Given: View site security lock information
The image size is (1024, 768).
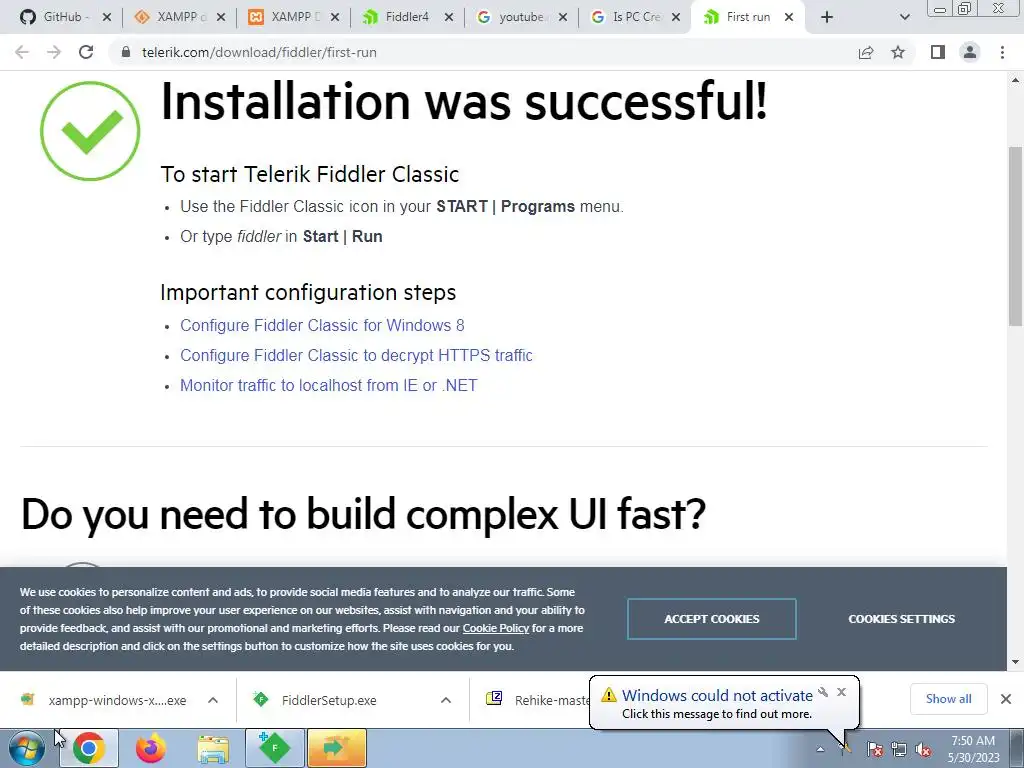Looking at the screenshot, I should [126, 52].
